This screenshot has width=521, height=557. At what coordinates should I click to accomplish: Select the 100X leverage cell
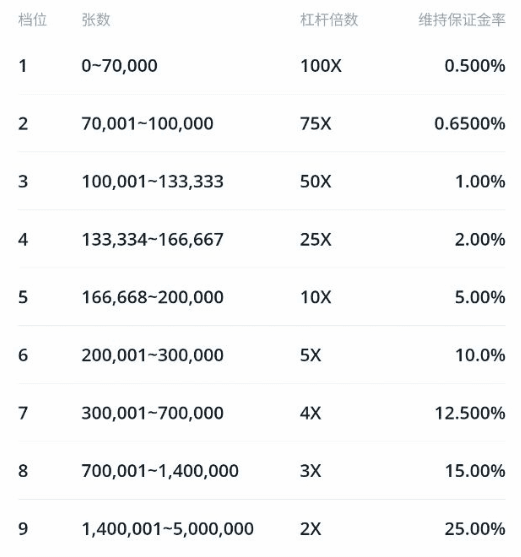[x=321, y=66]
